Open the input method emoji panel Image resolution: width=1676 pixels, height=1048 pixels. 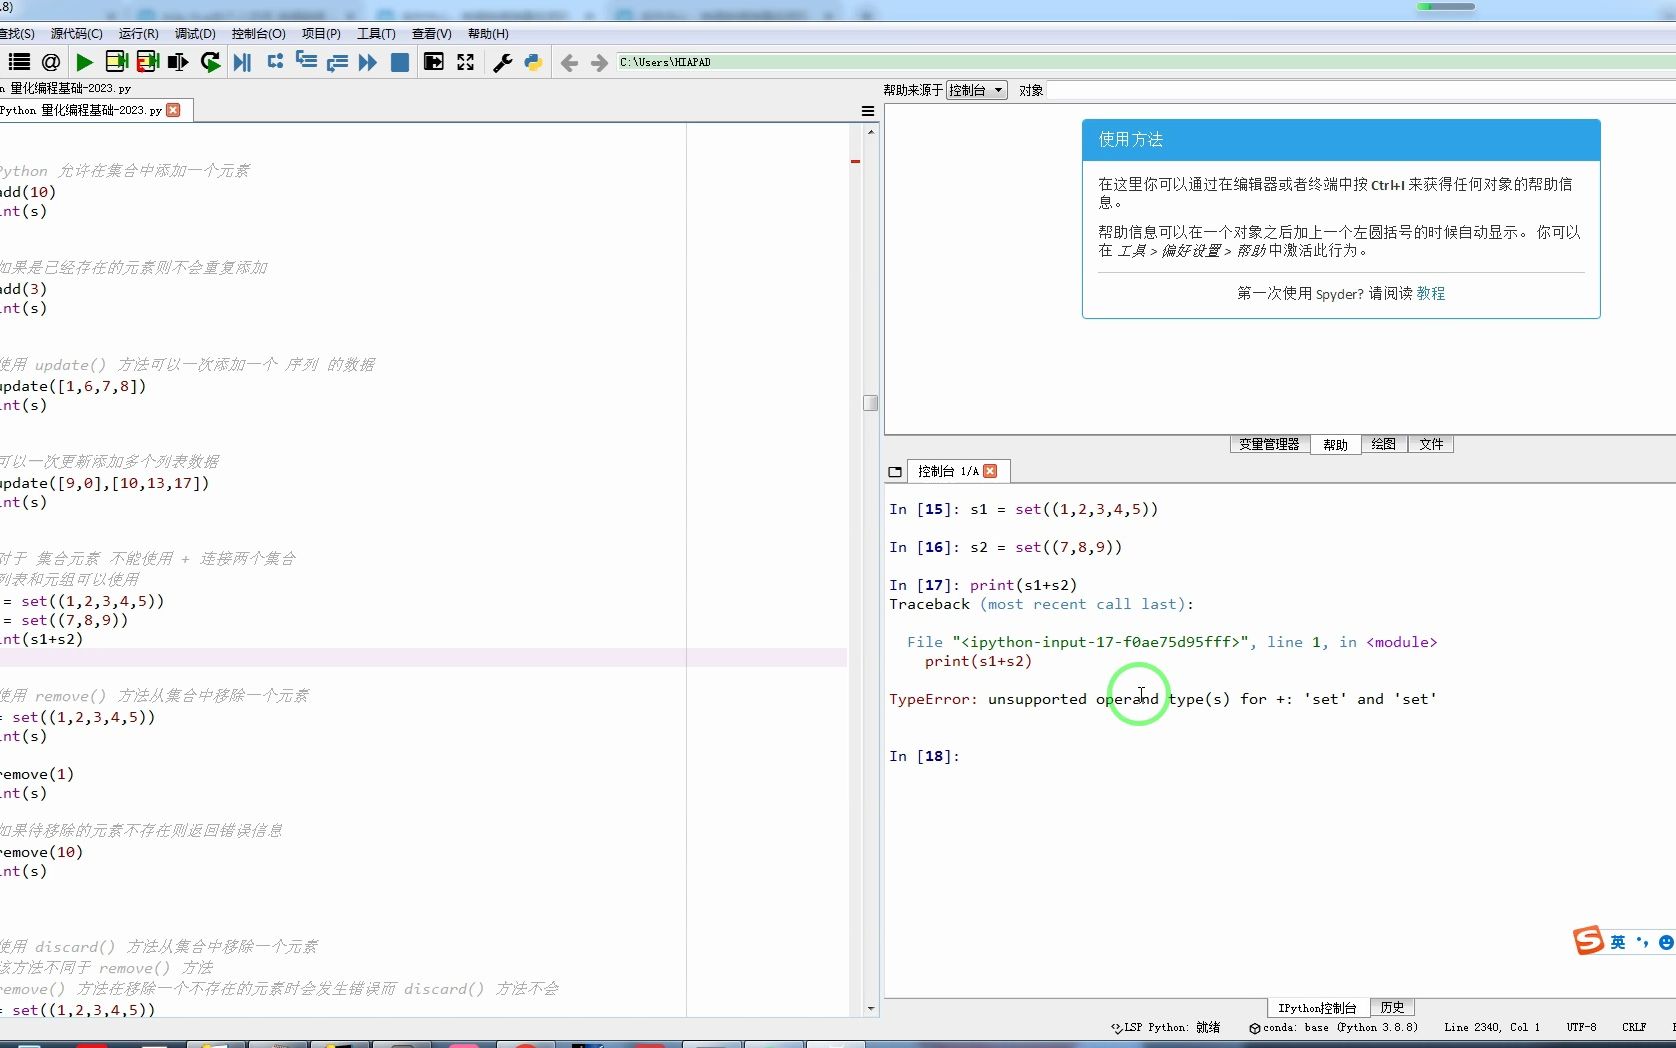1666,942
